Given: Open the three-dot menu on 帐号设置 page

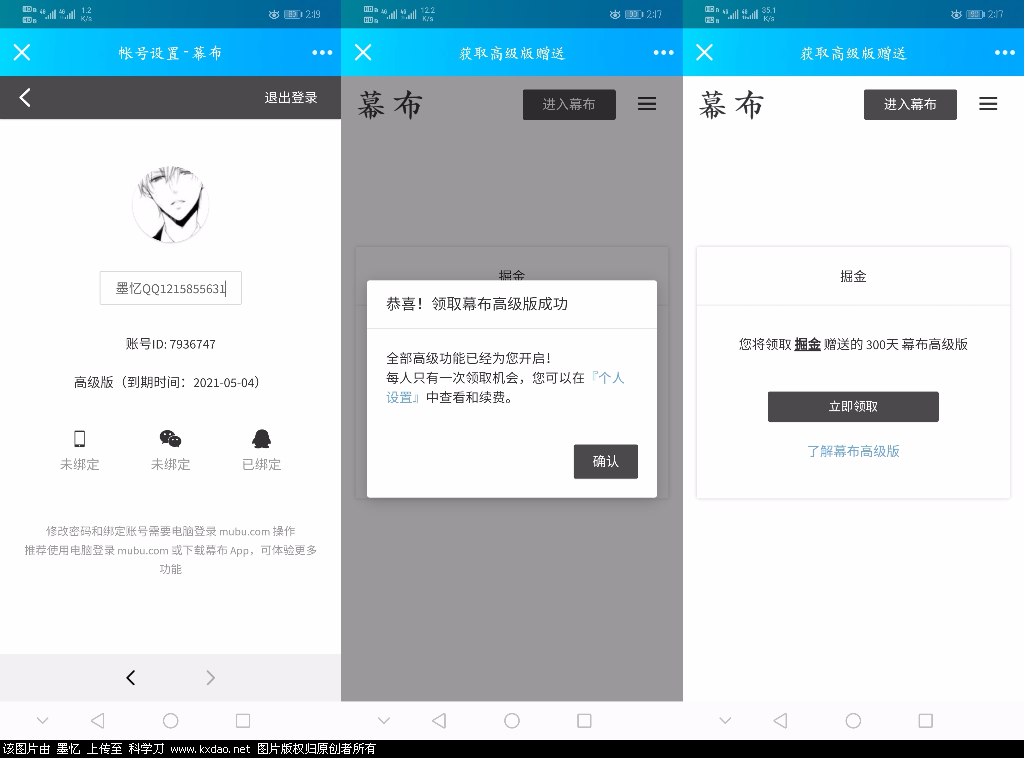Looking at the screenshot, I should pos(322,52).
